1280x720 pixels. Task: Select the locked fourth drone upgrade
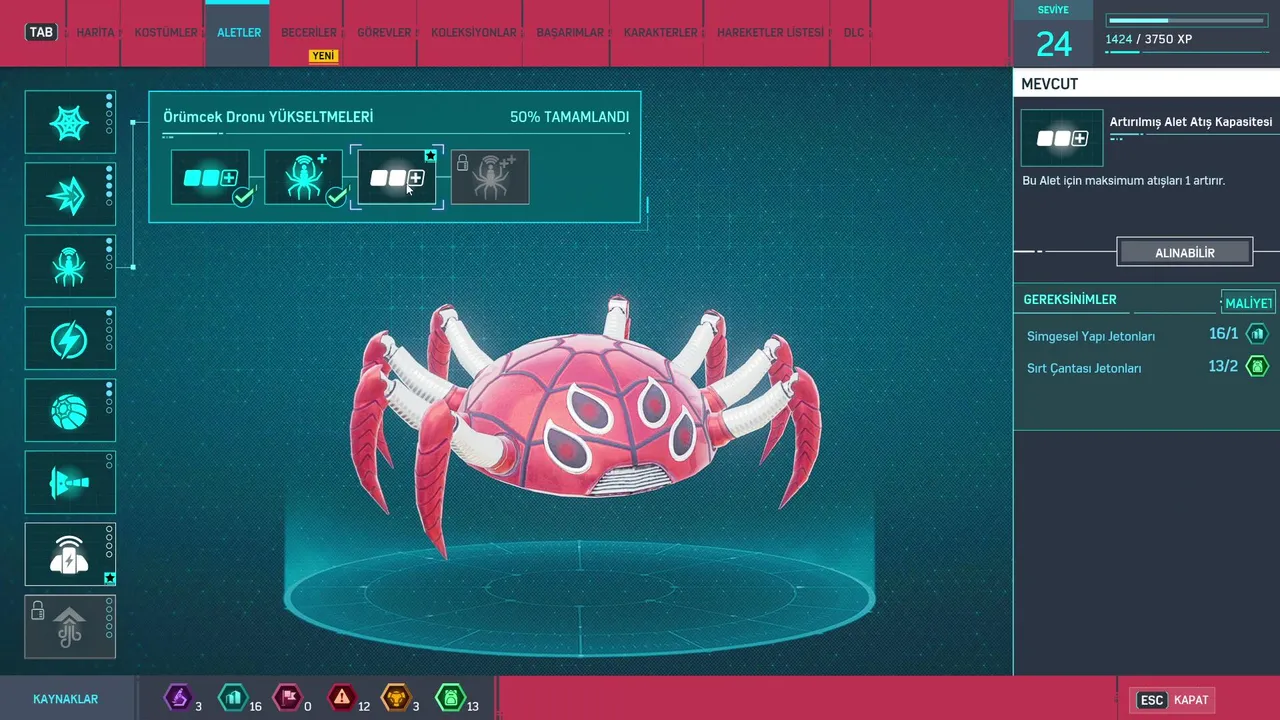click(490, 177)
